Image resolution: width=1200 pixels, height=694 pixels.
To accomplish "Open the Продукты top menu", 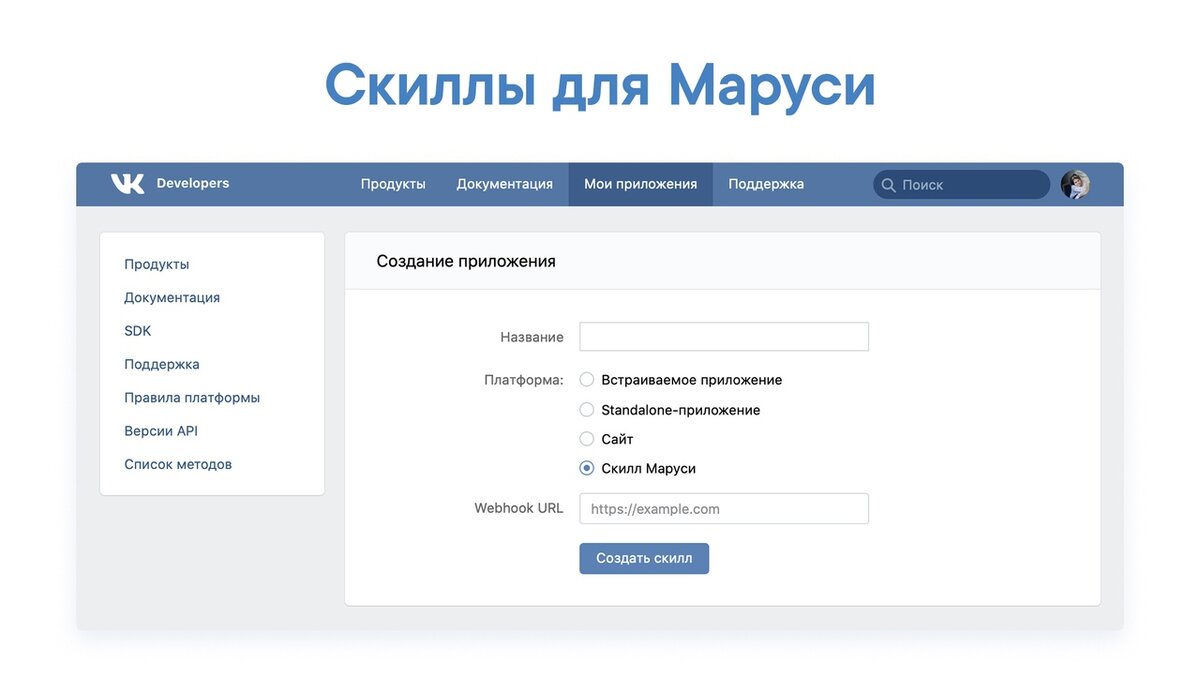I will click(393, 184).
